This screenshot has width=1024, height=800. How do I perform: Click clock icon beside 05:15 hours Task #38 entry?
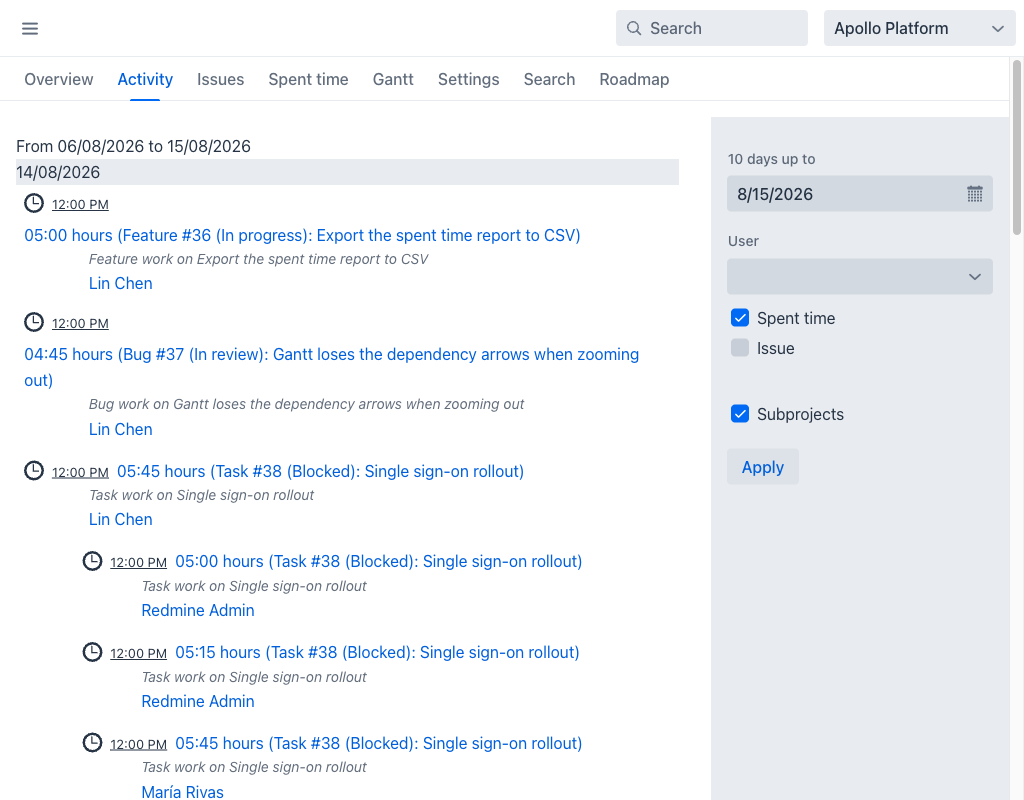pos(92,652)
